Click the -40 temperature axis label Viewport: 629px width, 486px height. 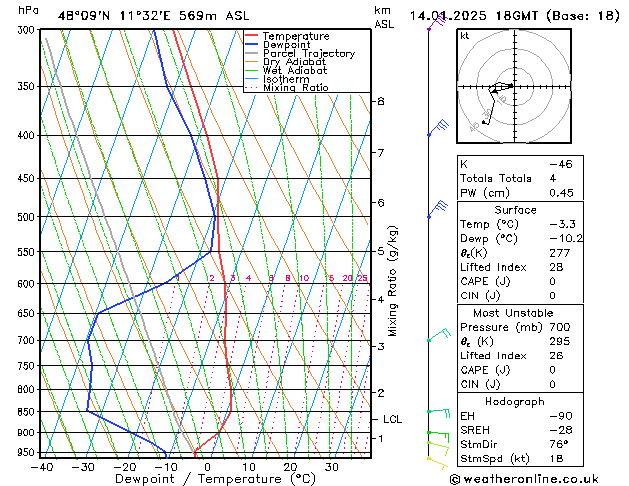tap(42, 467)
